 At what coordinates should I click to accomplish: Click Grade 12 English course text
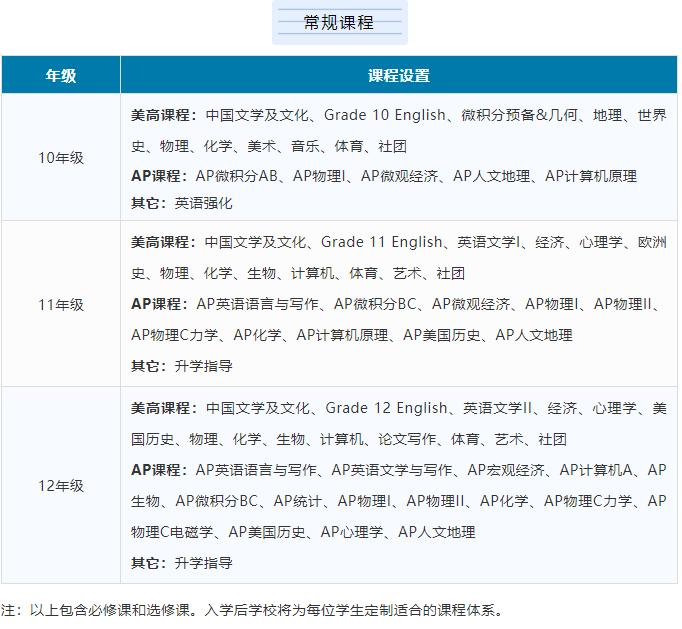pyautogui.click(x=387, y=408)
